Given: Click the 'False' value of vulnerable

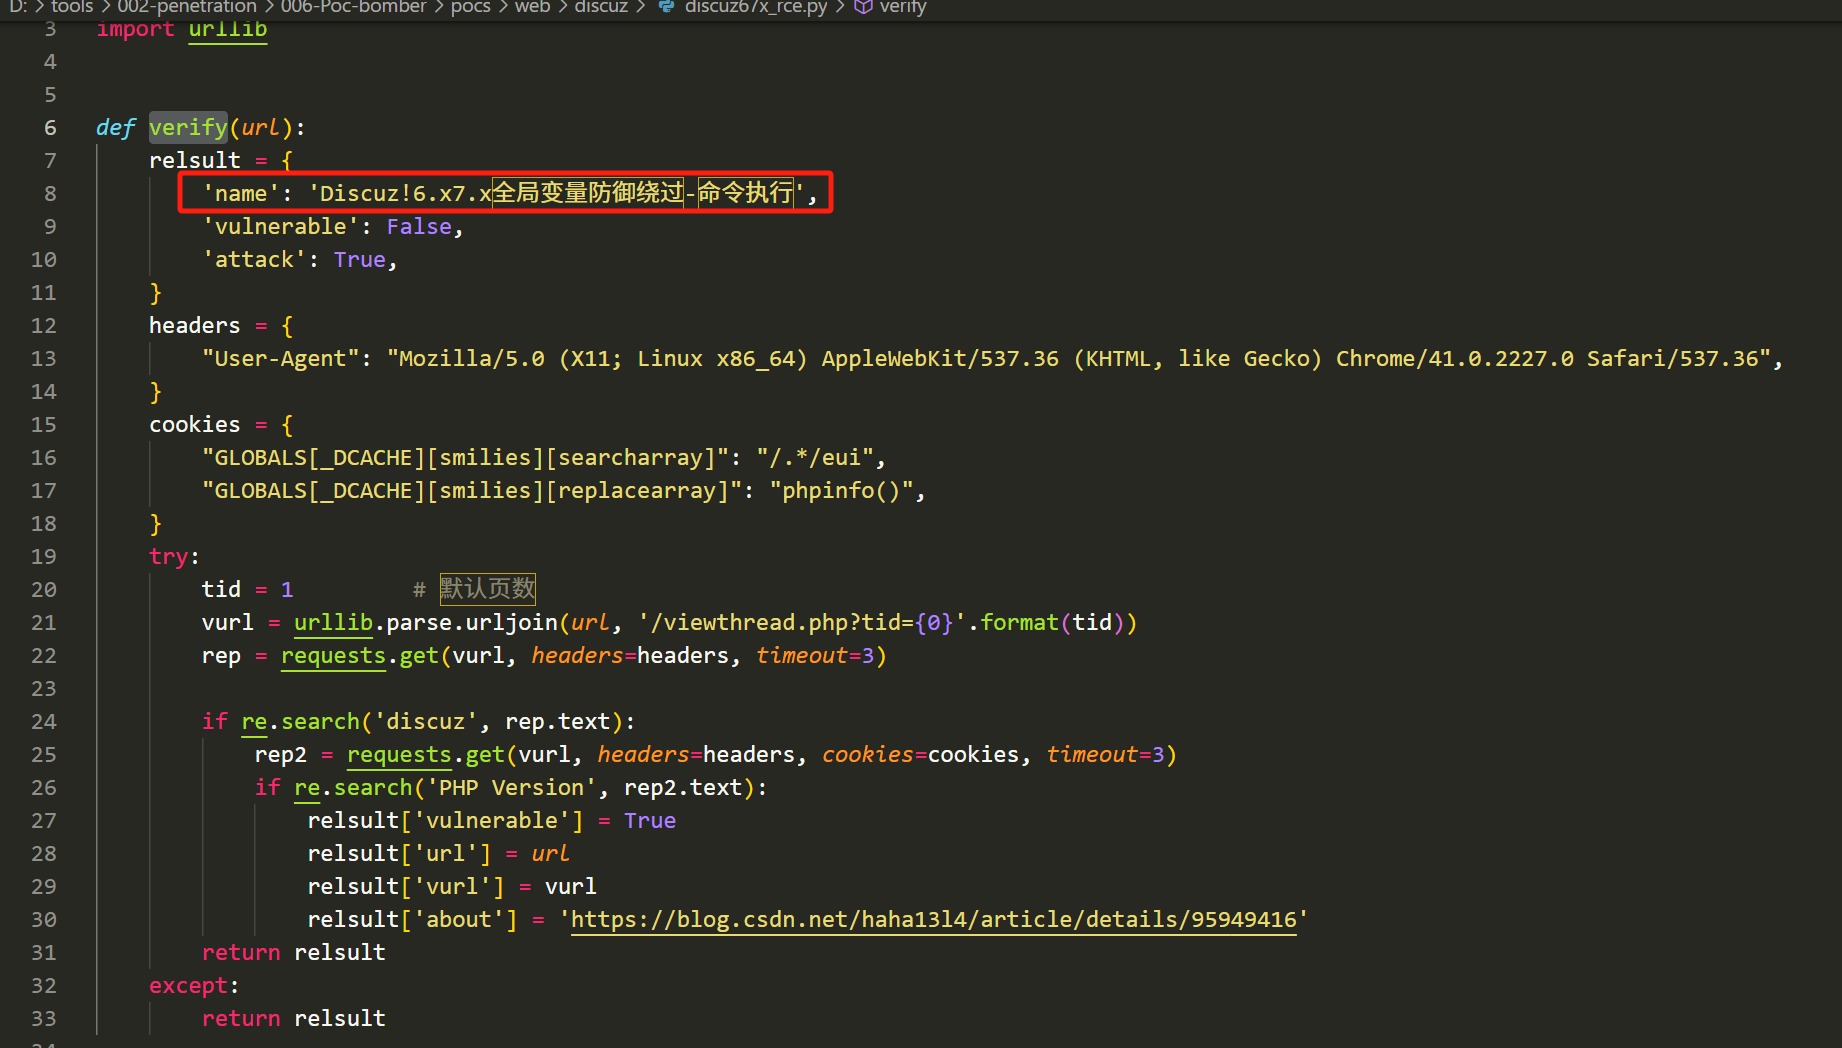Looking at the screenshot, I should 419,227.
